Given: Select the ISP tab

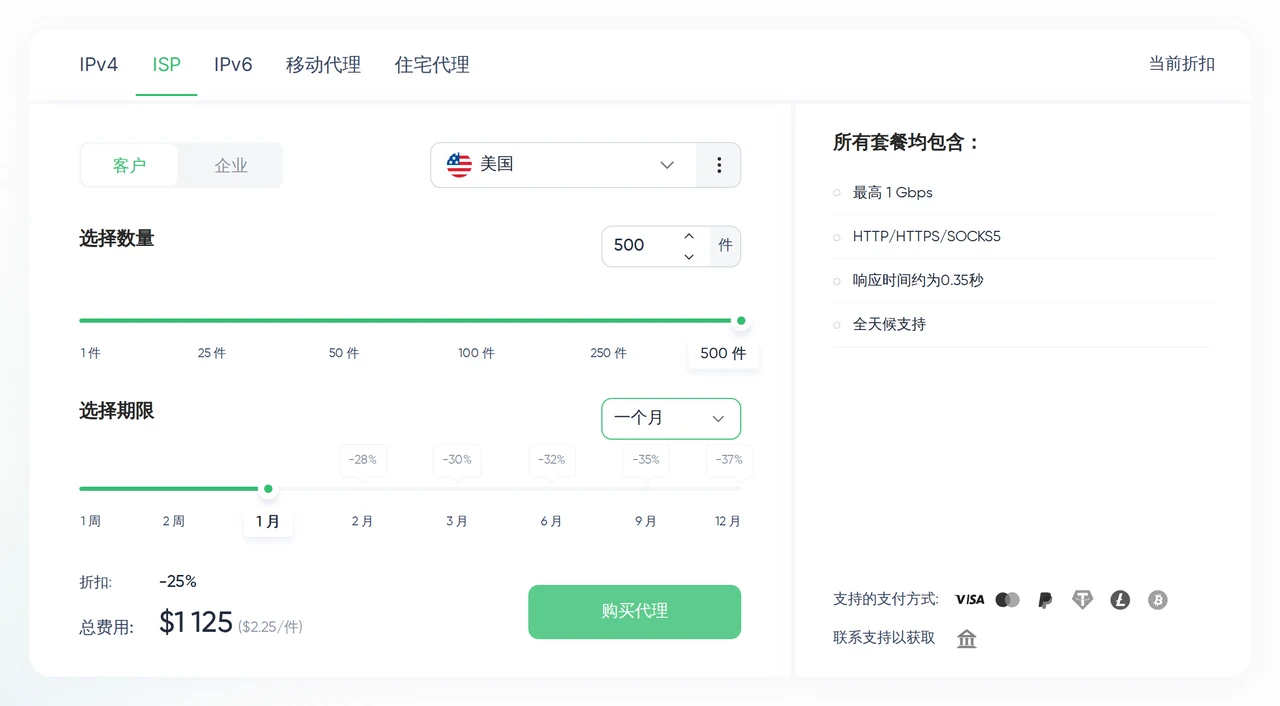Looking at the screenshot, I should [167, 65].
